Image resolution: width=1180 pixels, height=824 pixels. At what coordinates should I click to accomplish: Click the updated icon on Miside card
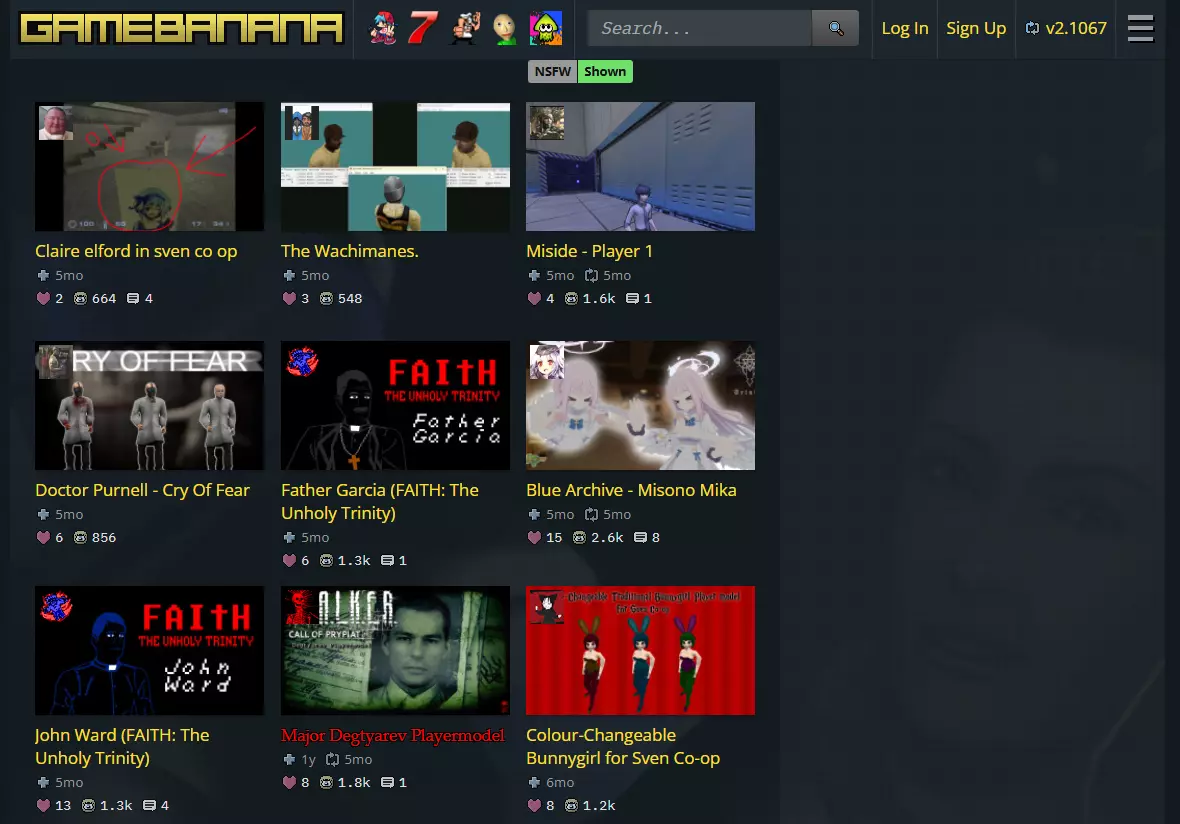point(592,275)
